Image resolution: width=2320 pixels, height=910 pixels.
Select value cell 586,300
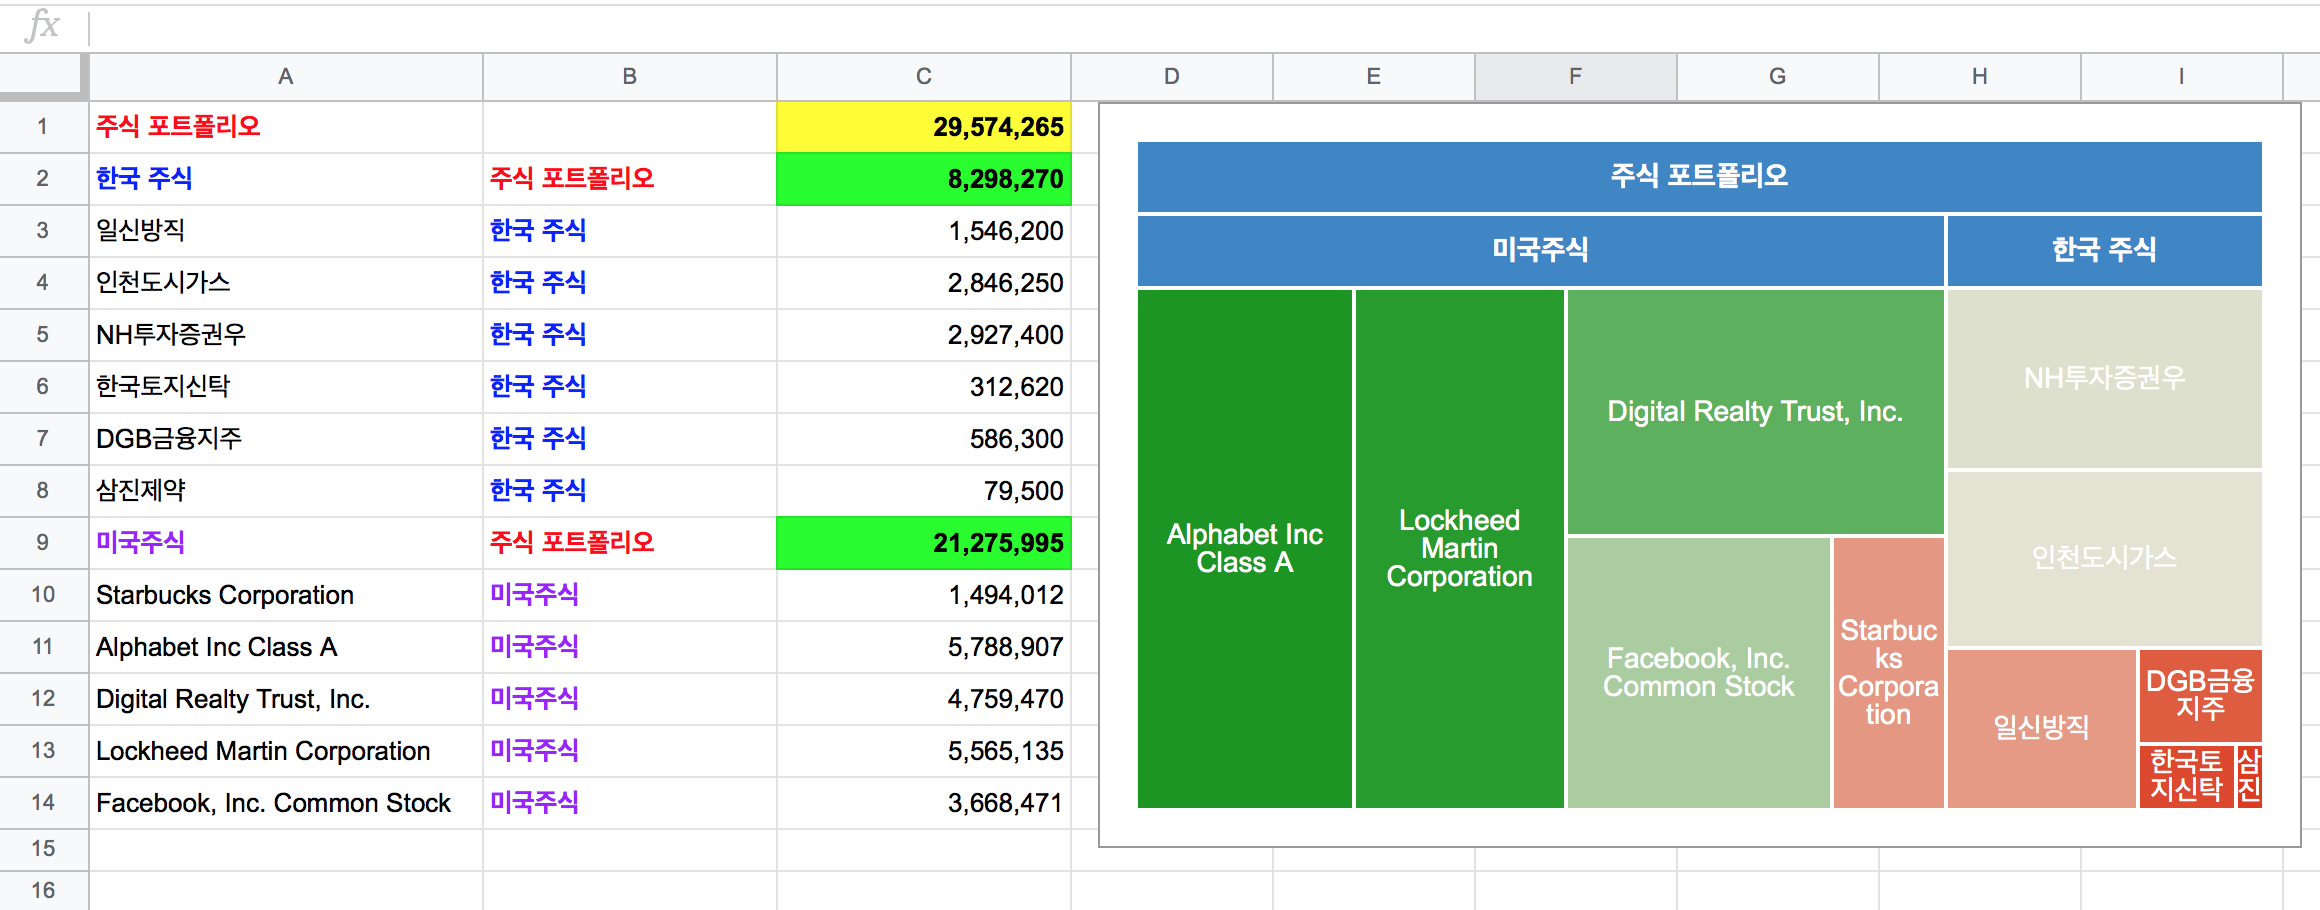coord(924,439)
